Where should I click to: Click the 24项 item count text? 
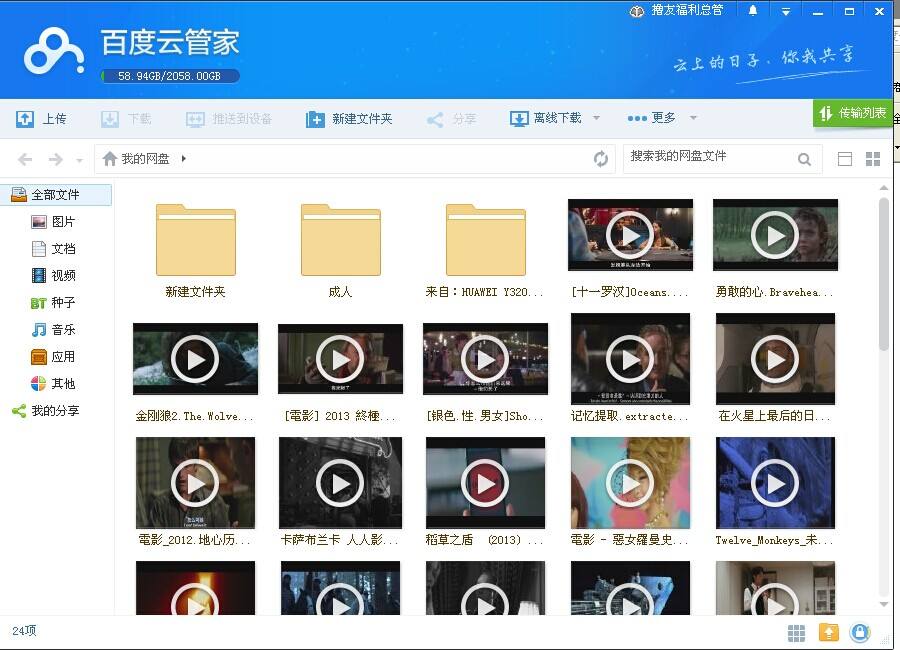pyautogui.click(x=24, y=630)
